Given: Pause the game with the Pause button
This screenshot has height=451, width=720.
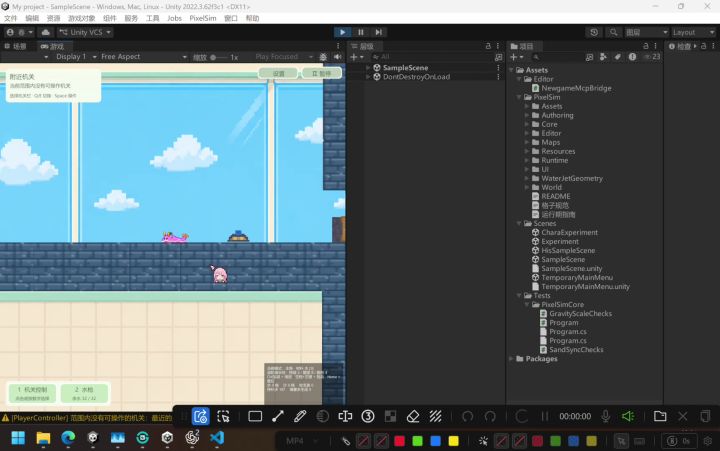Looking at the screenshot, I should (x=361, y=32).
